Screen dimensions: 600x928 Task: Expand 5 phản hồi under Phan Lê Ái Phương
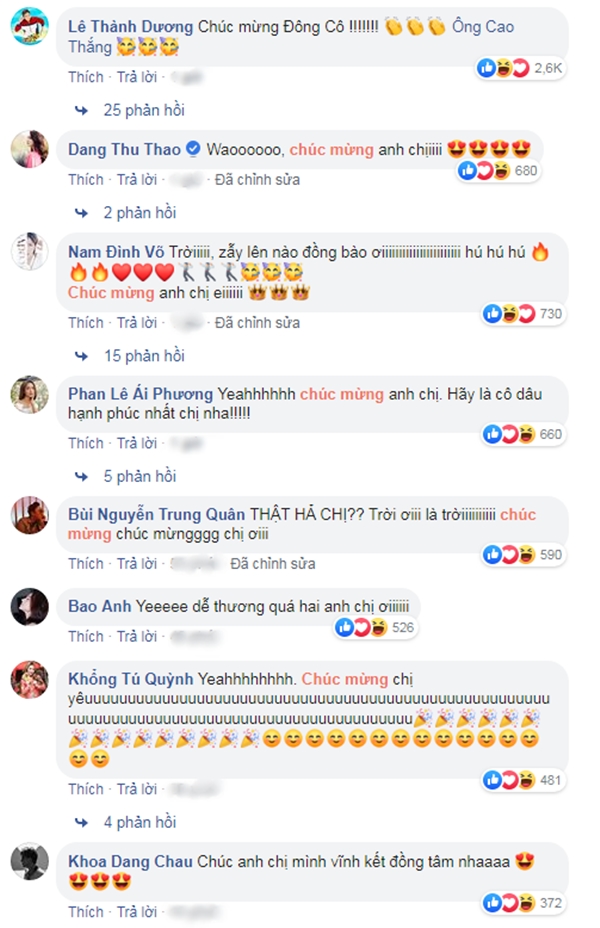[x=140, y=476]
